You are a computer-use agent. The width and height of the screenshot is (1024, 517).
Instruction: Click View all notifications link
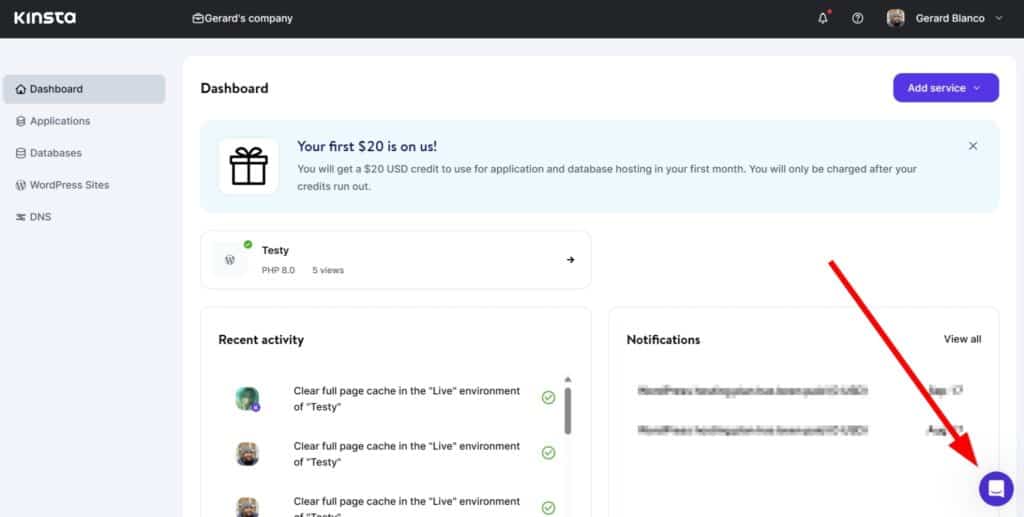962,339
